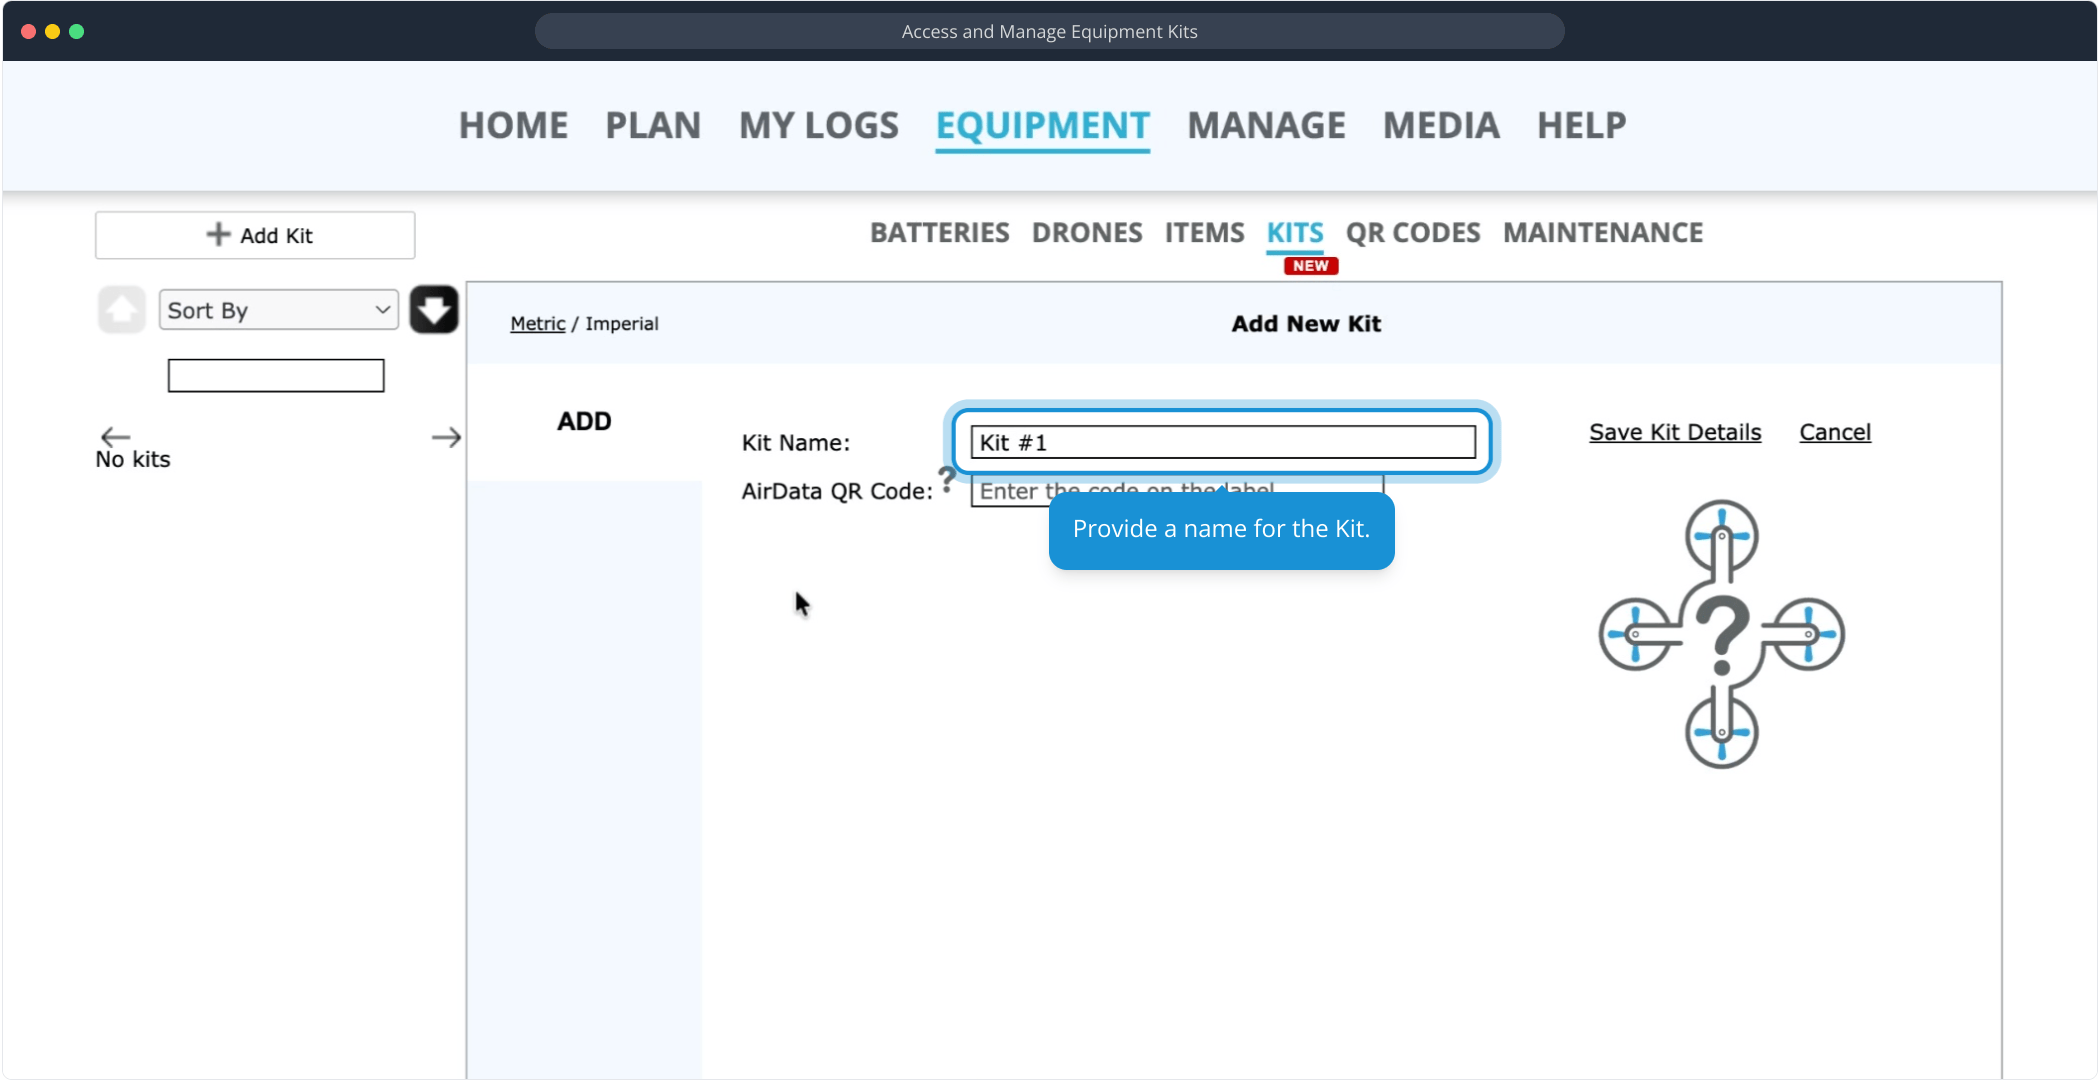Click the ascending sort up-arrow icon
The image size is (2100, 1080).
tap(122, 310)
